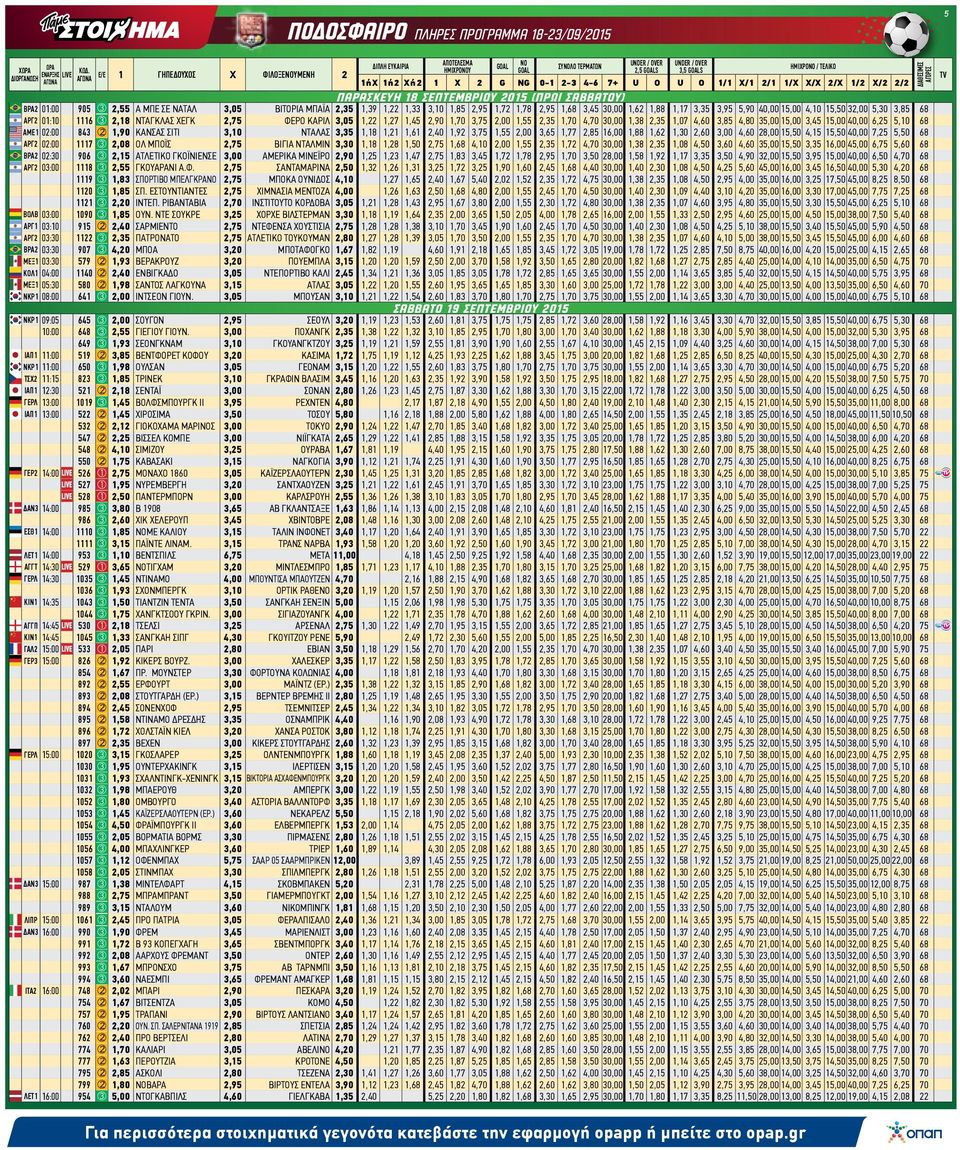Image resolution: width=960 pixels, height=1150 pixels.
Task: Click the team name ΒΙΡΤΟΥΣ ΕΝΤΕΛΑ
Action: (x=300, y=1084)
